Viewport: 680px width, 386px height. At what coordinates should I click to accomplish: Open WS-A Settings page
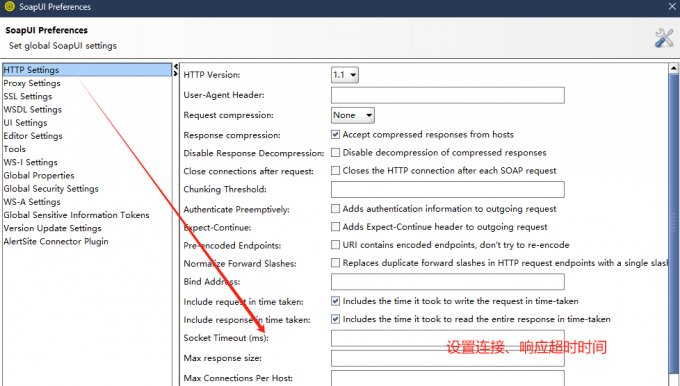[32, 202]
